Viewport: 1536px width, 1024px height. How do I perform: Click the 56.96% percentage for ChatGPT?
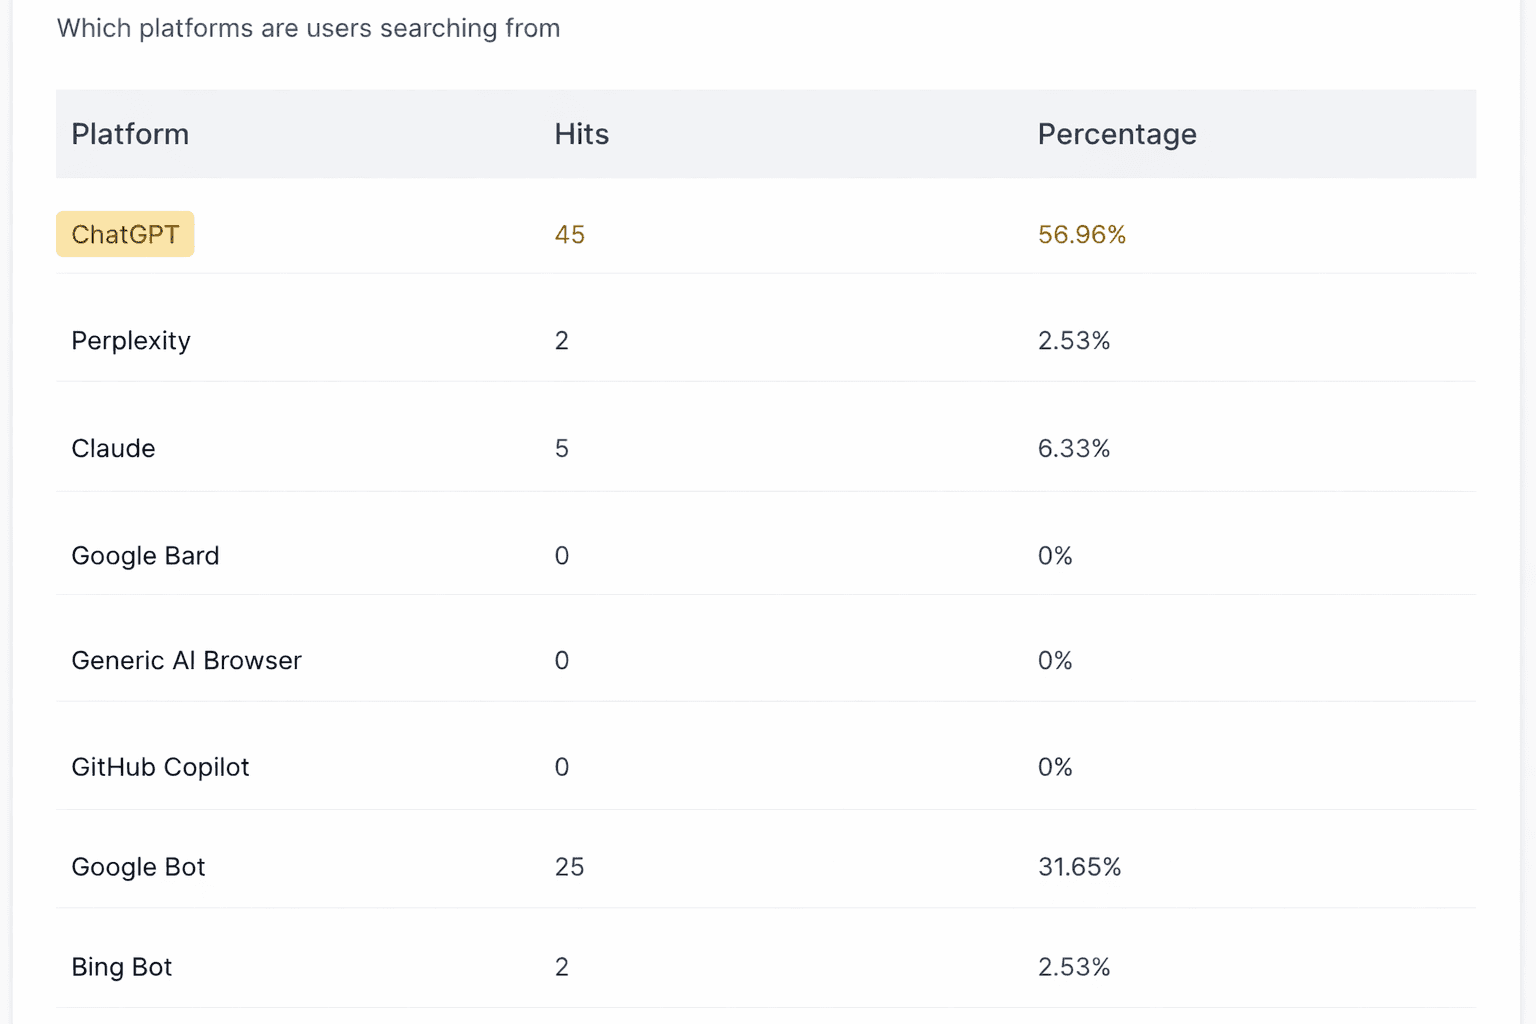click(x=1081, y=235)
